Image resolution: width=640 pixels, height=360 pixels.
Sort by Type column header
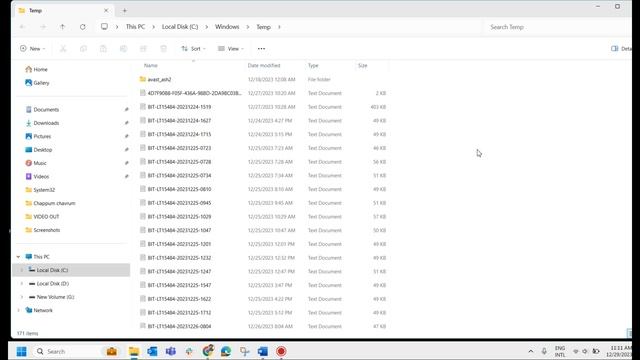click(x=313, y=65)
